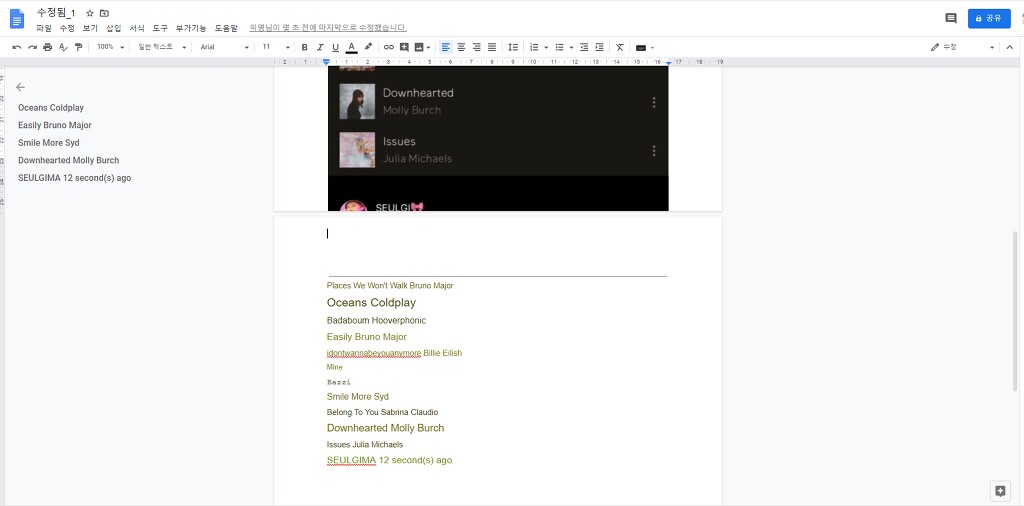Close outline with back arrow
The width and height of the screenshot is (1024, 506).
(x=20, y=87)
